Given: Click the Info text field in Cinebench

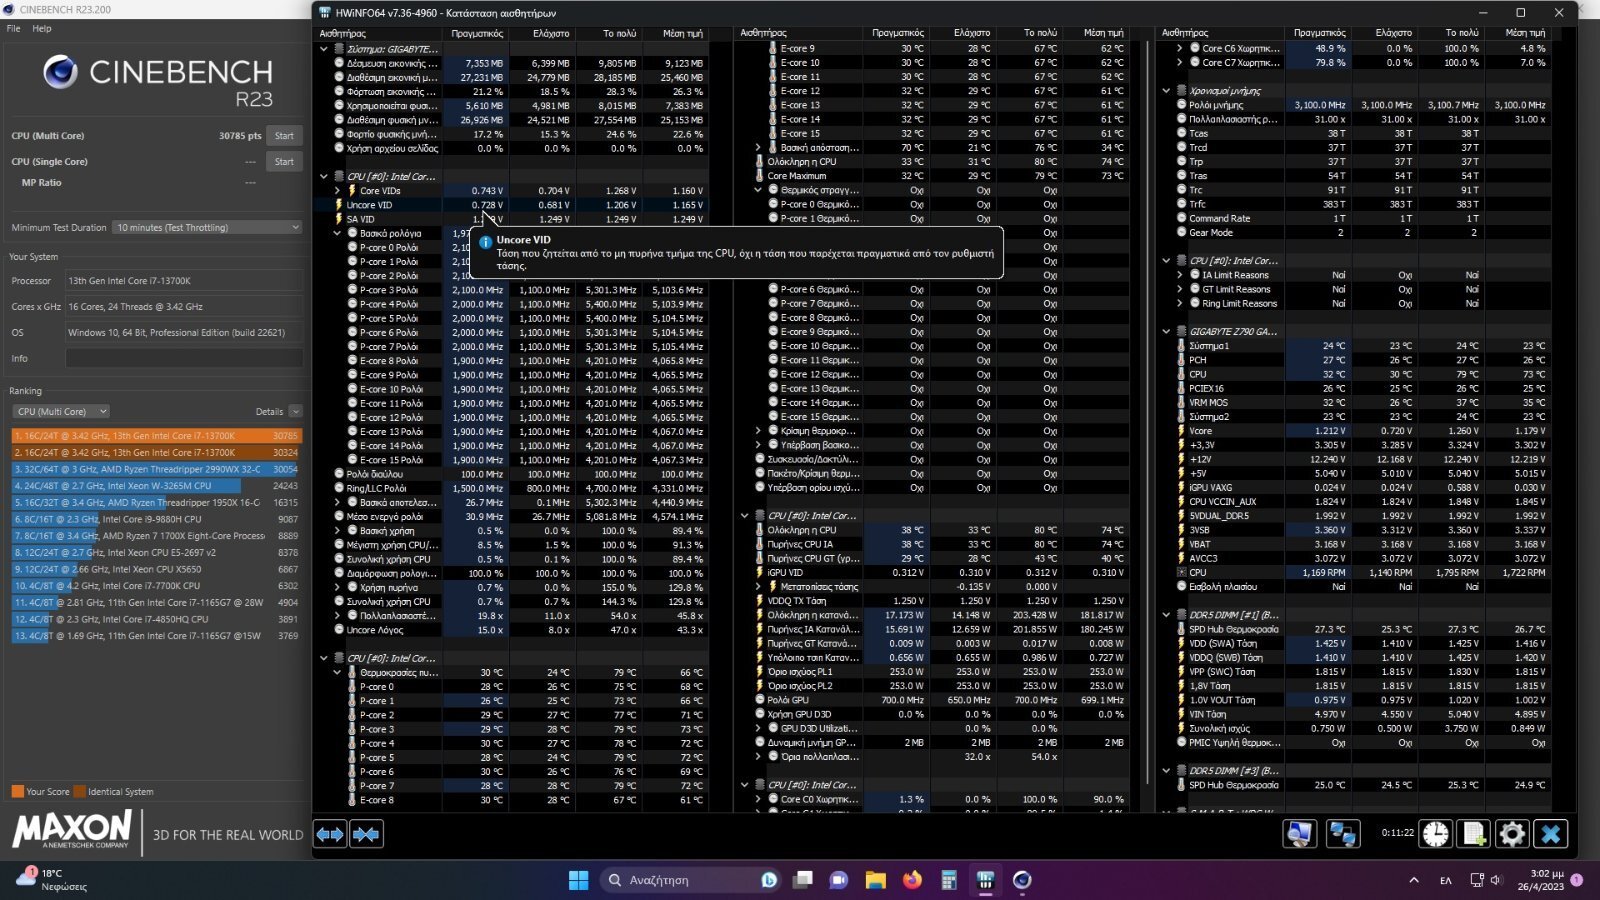Looking at the screenshot, I should coord(184,358).
